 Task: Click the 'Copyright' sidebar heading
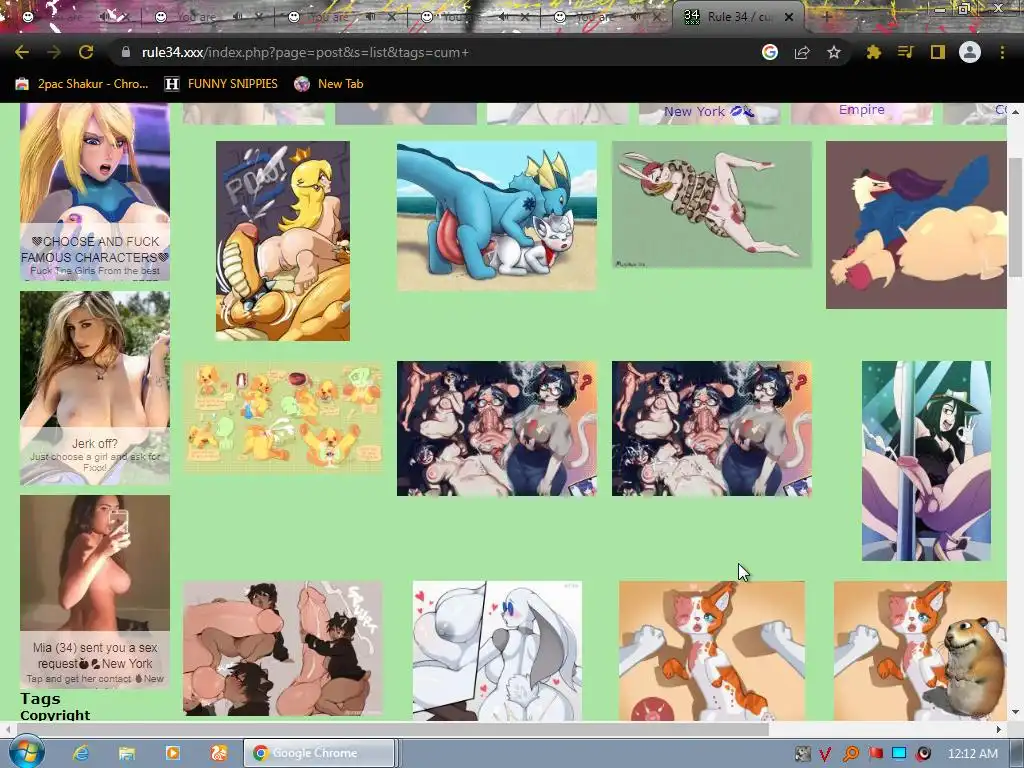[x=55, y=714]
